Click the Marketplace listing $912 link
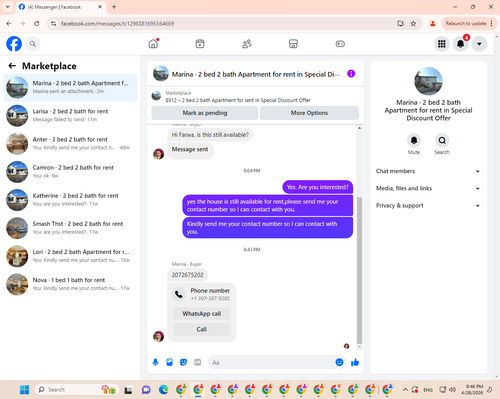Screen dimensions: 500x399 238,100
